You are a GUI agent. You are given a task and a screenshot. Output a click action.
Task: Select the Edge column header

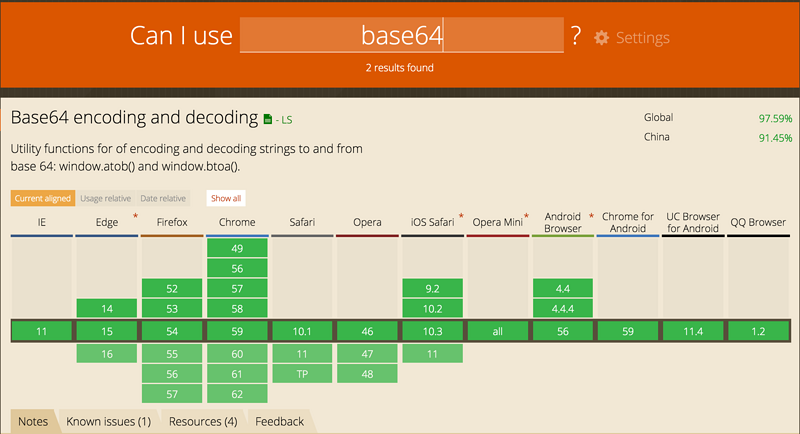coord(107,222)
